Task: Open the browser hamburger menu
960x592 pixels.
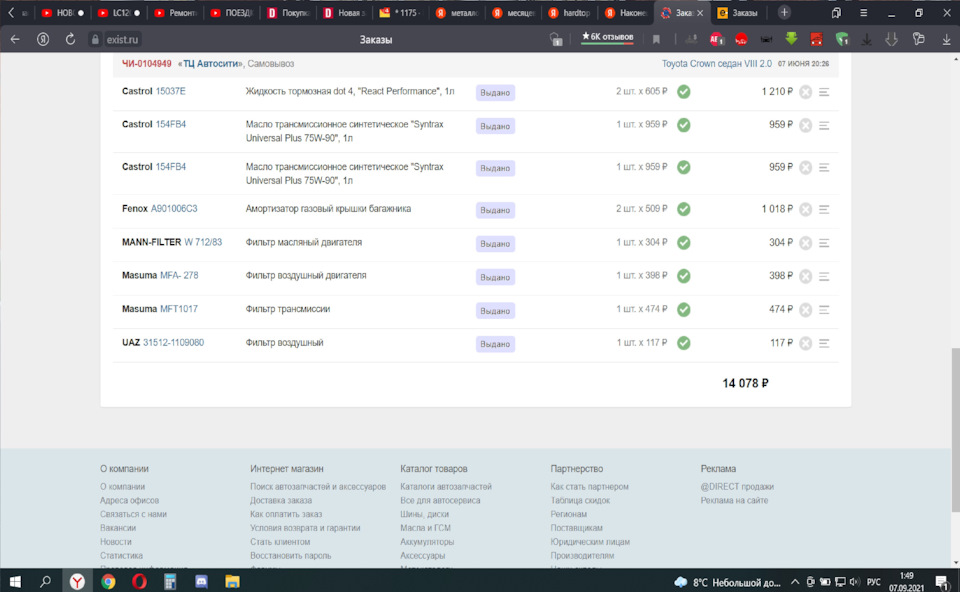Action: pos(863,12)
